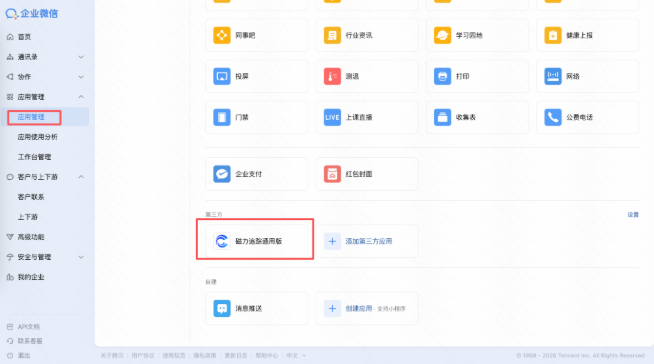Open the 打印 printer icon
Screen dimensions: 654x364
click(442, 76)
